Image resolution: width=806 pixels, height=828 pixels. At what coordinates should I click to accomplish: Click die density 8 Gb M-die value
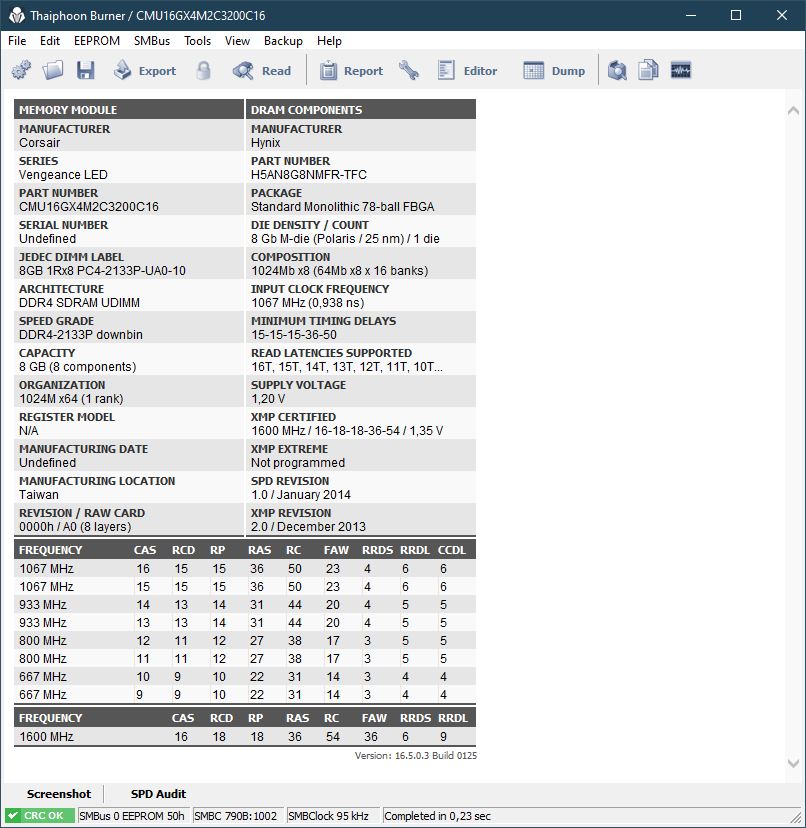[x=345, y=239]
